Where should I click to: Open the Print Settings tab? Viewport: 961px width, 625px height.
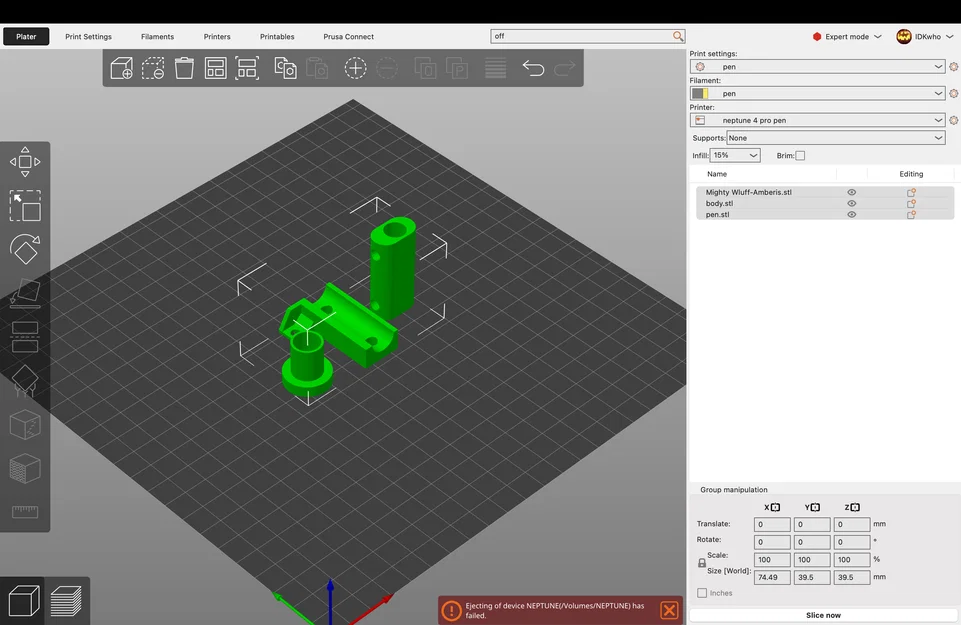(x=88, y=37)
